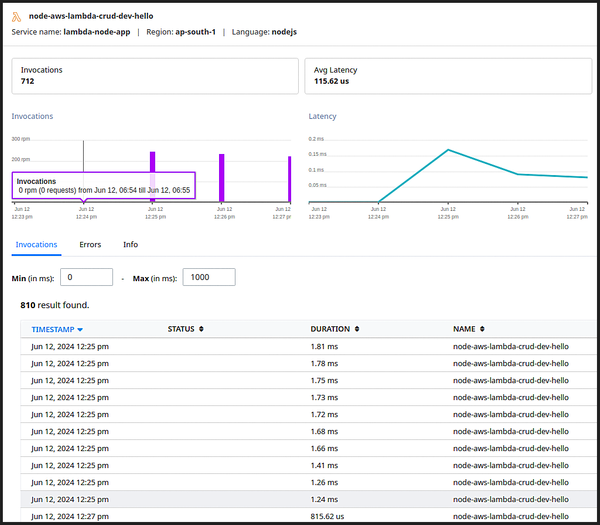Open the Info tab
Screen dimensions: 600x525
coord(130,244)
